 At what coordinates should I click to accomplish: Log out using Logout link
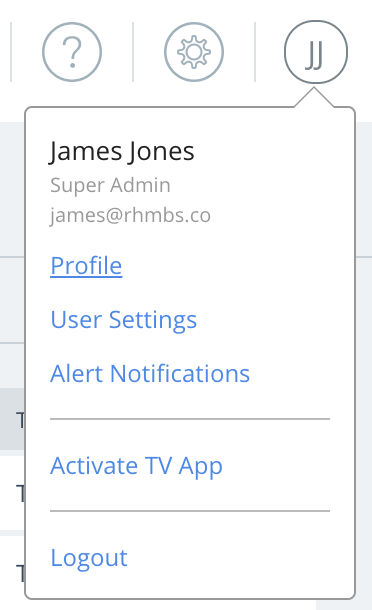[x=89, y=558]
